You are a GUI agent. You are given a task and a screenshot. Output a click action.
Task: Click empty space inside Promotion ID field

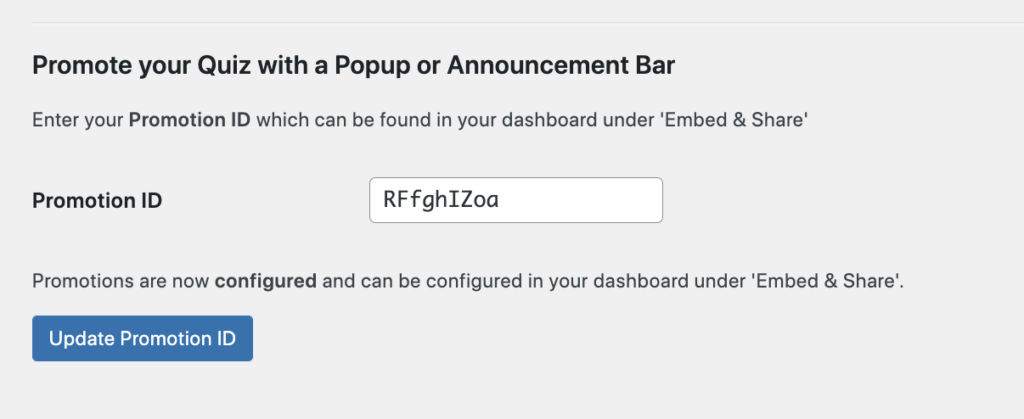tap(581, 200)
